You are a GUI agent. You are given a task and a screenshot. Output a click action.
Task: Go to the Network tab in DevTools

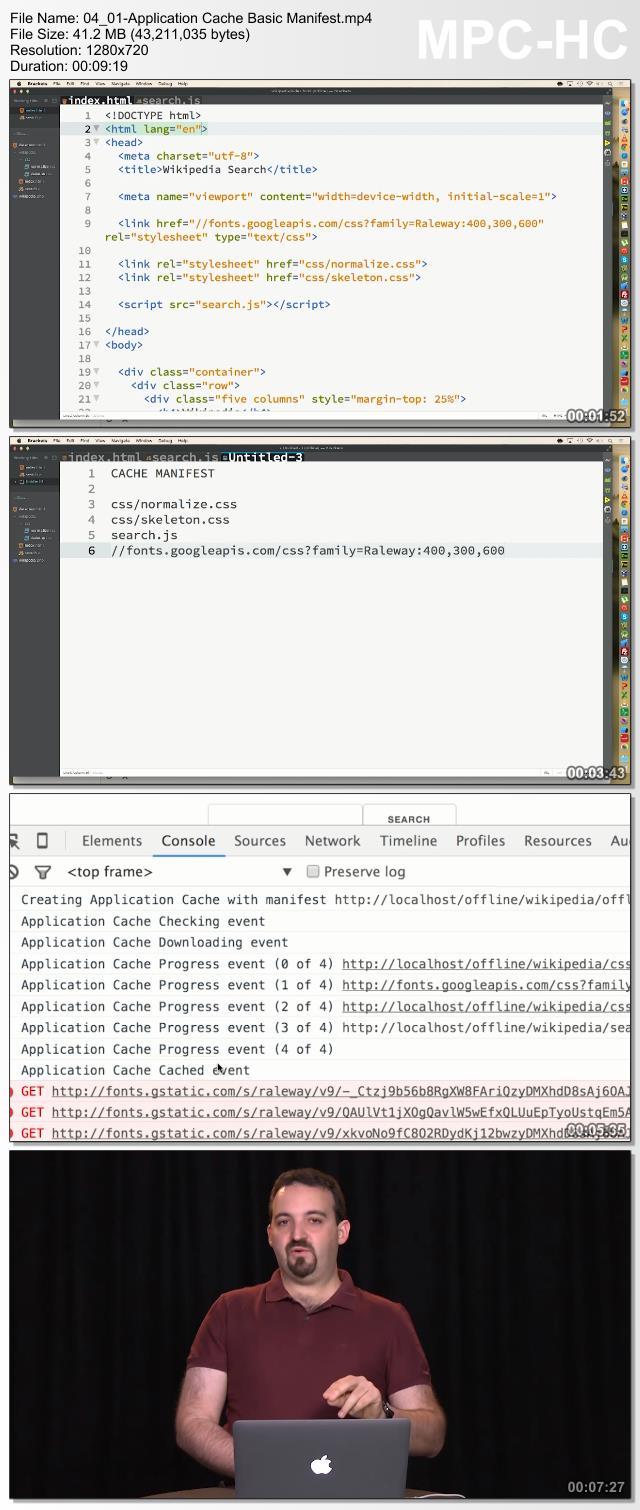pos(333,841)
